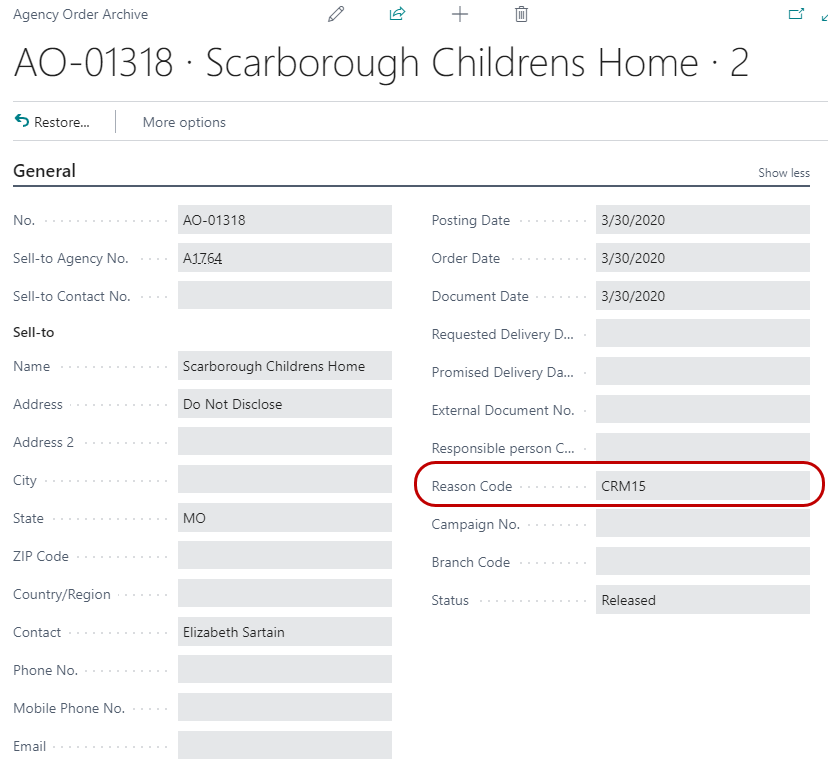This screenshot has width=828, height=783.
Task: Click the Reason Code field CRM15
Action: pyautogui.click(x=702, y=486)
